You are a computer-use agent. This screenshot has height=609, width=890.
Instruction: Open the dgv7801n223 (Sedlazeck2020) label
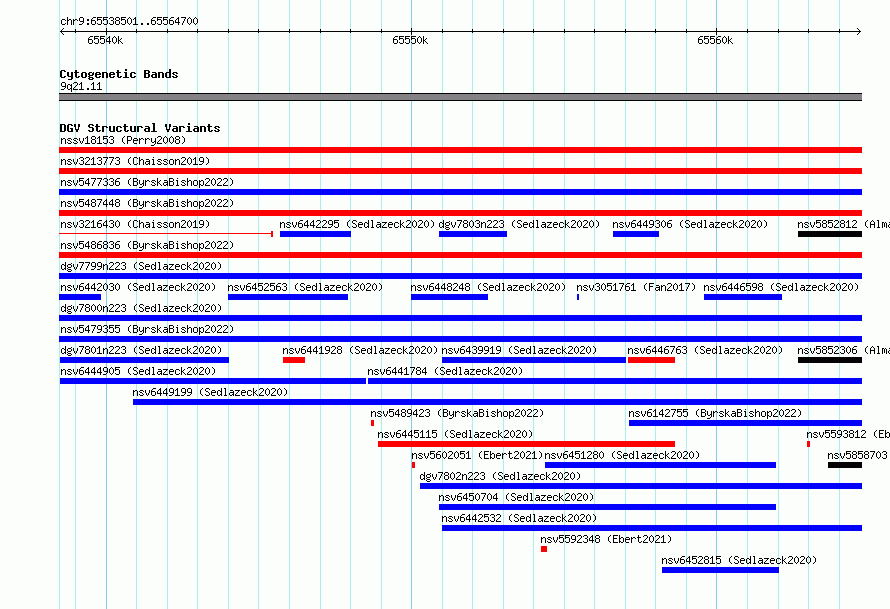pyautogui.click(x=141, y=350)
